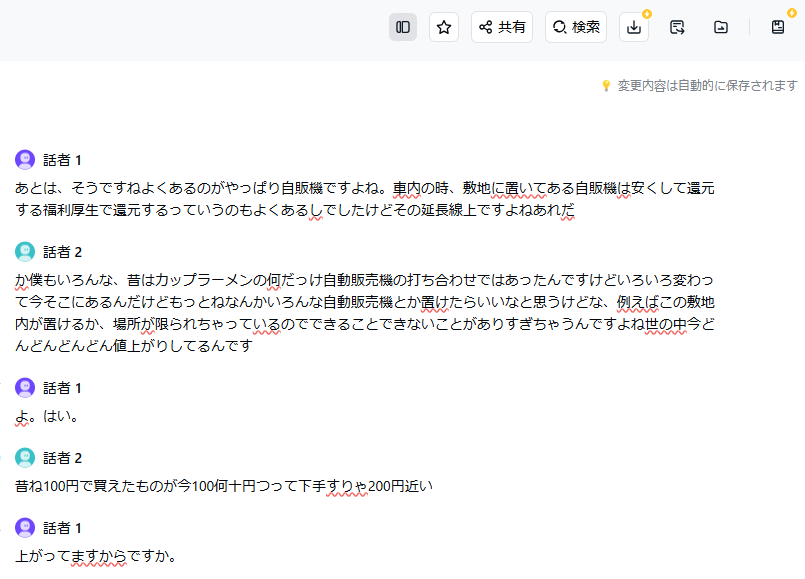This screenshot has width=805, height=579.
Task: Click the save disk icon at right
Action: coord(778,27)
